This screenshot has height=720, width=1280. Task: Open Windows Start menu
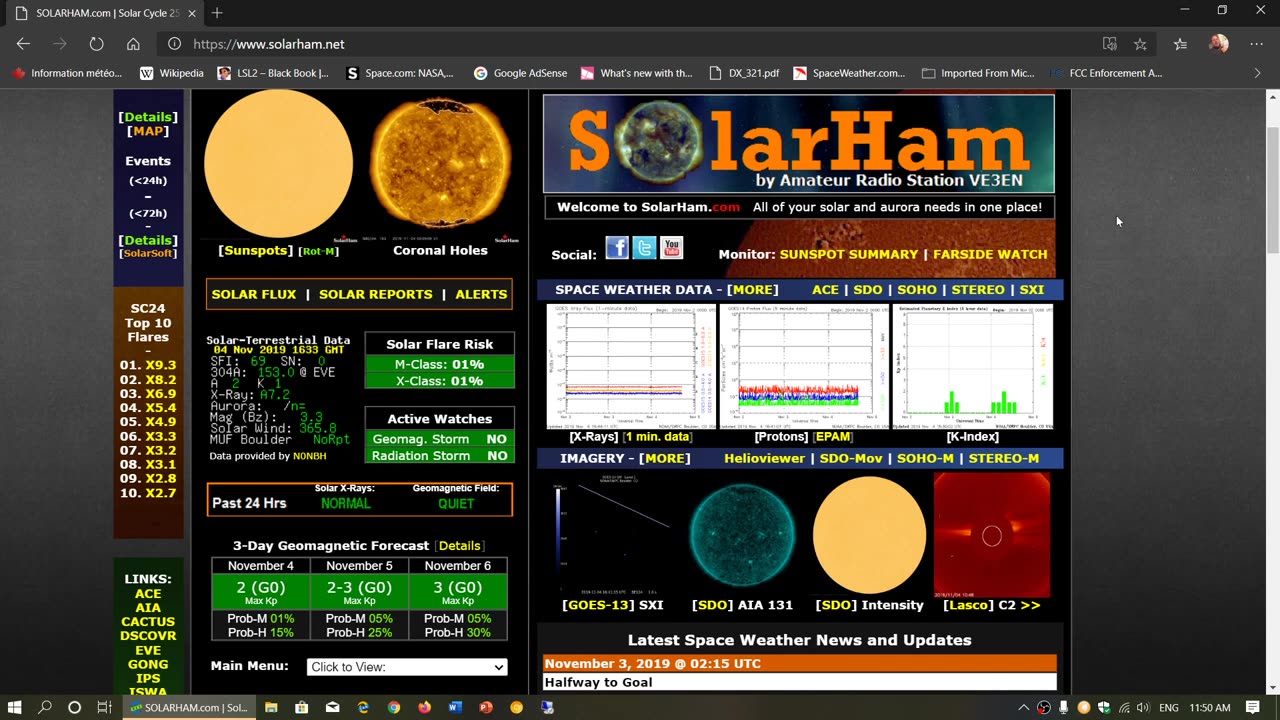15,707
